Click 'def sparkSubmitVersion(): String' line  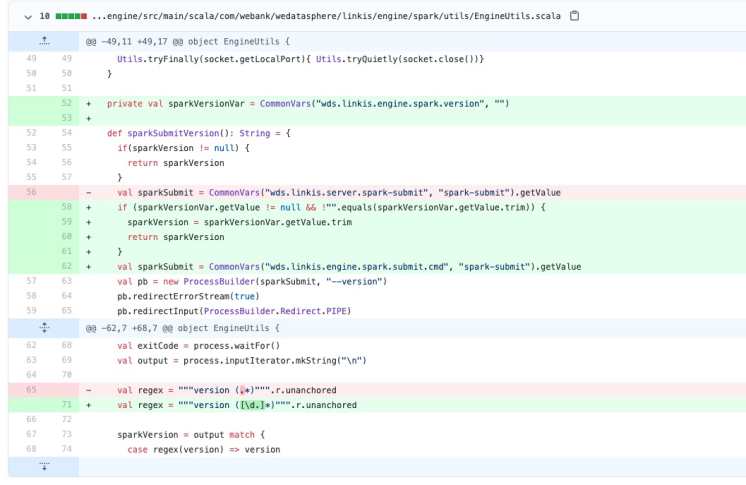tap(198, 133)
